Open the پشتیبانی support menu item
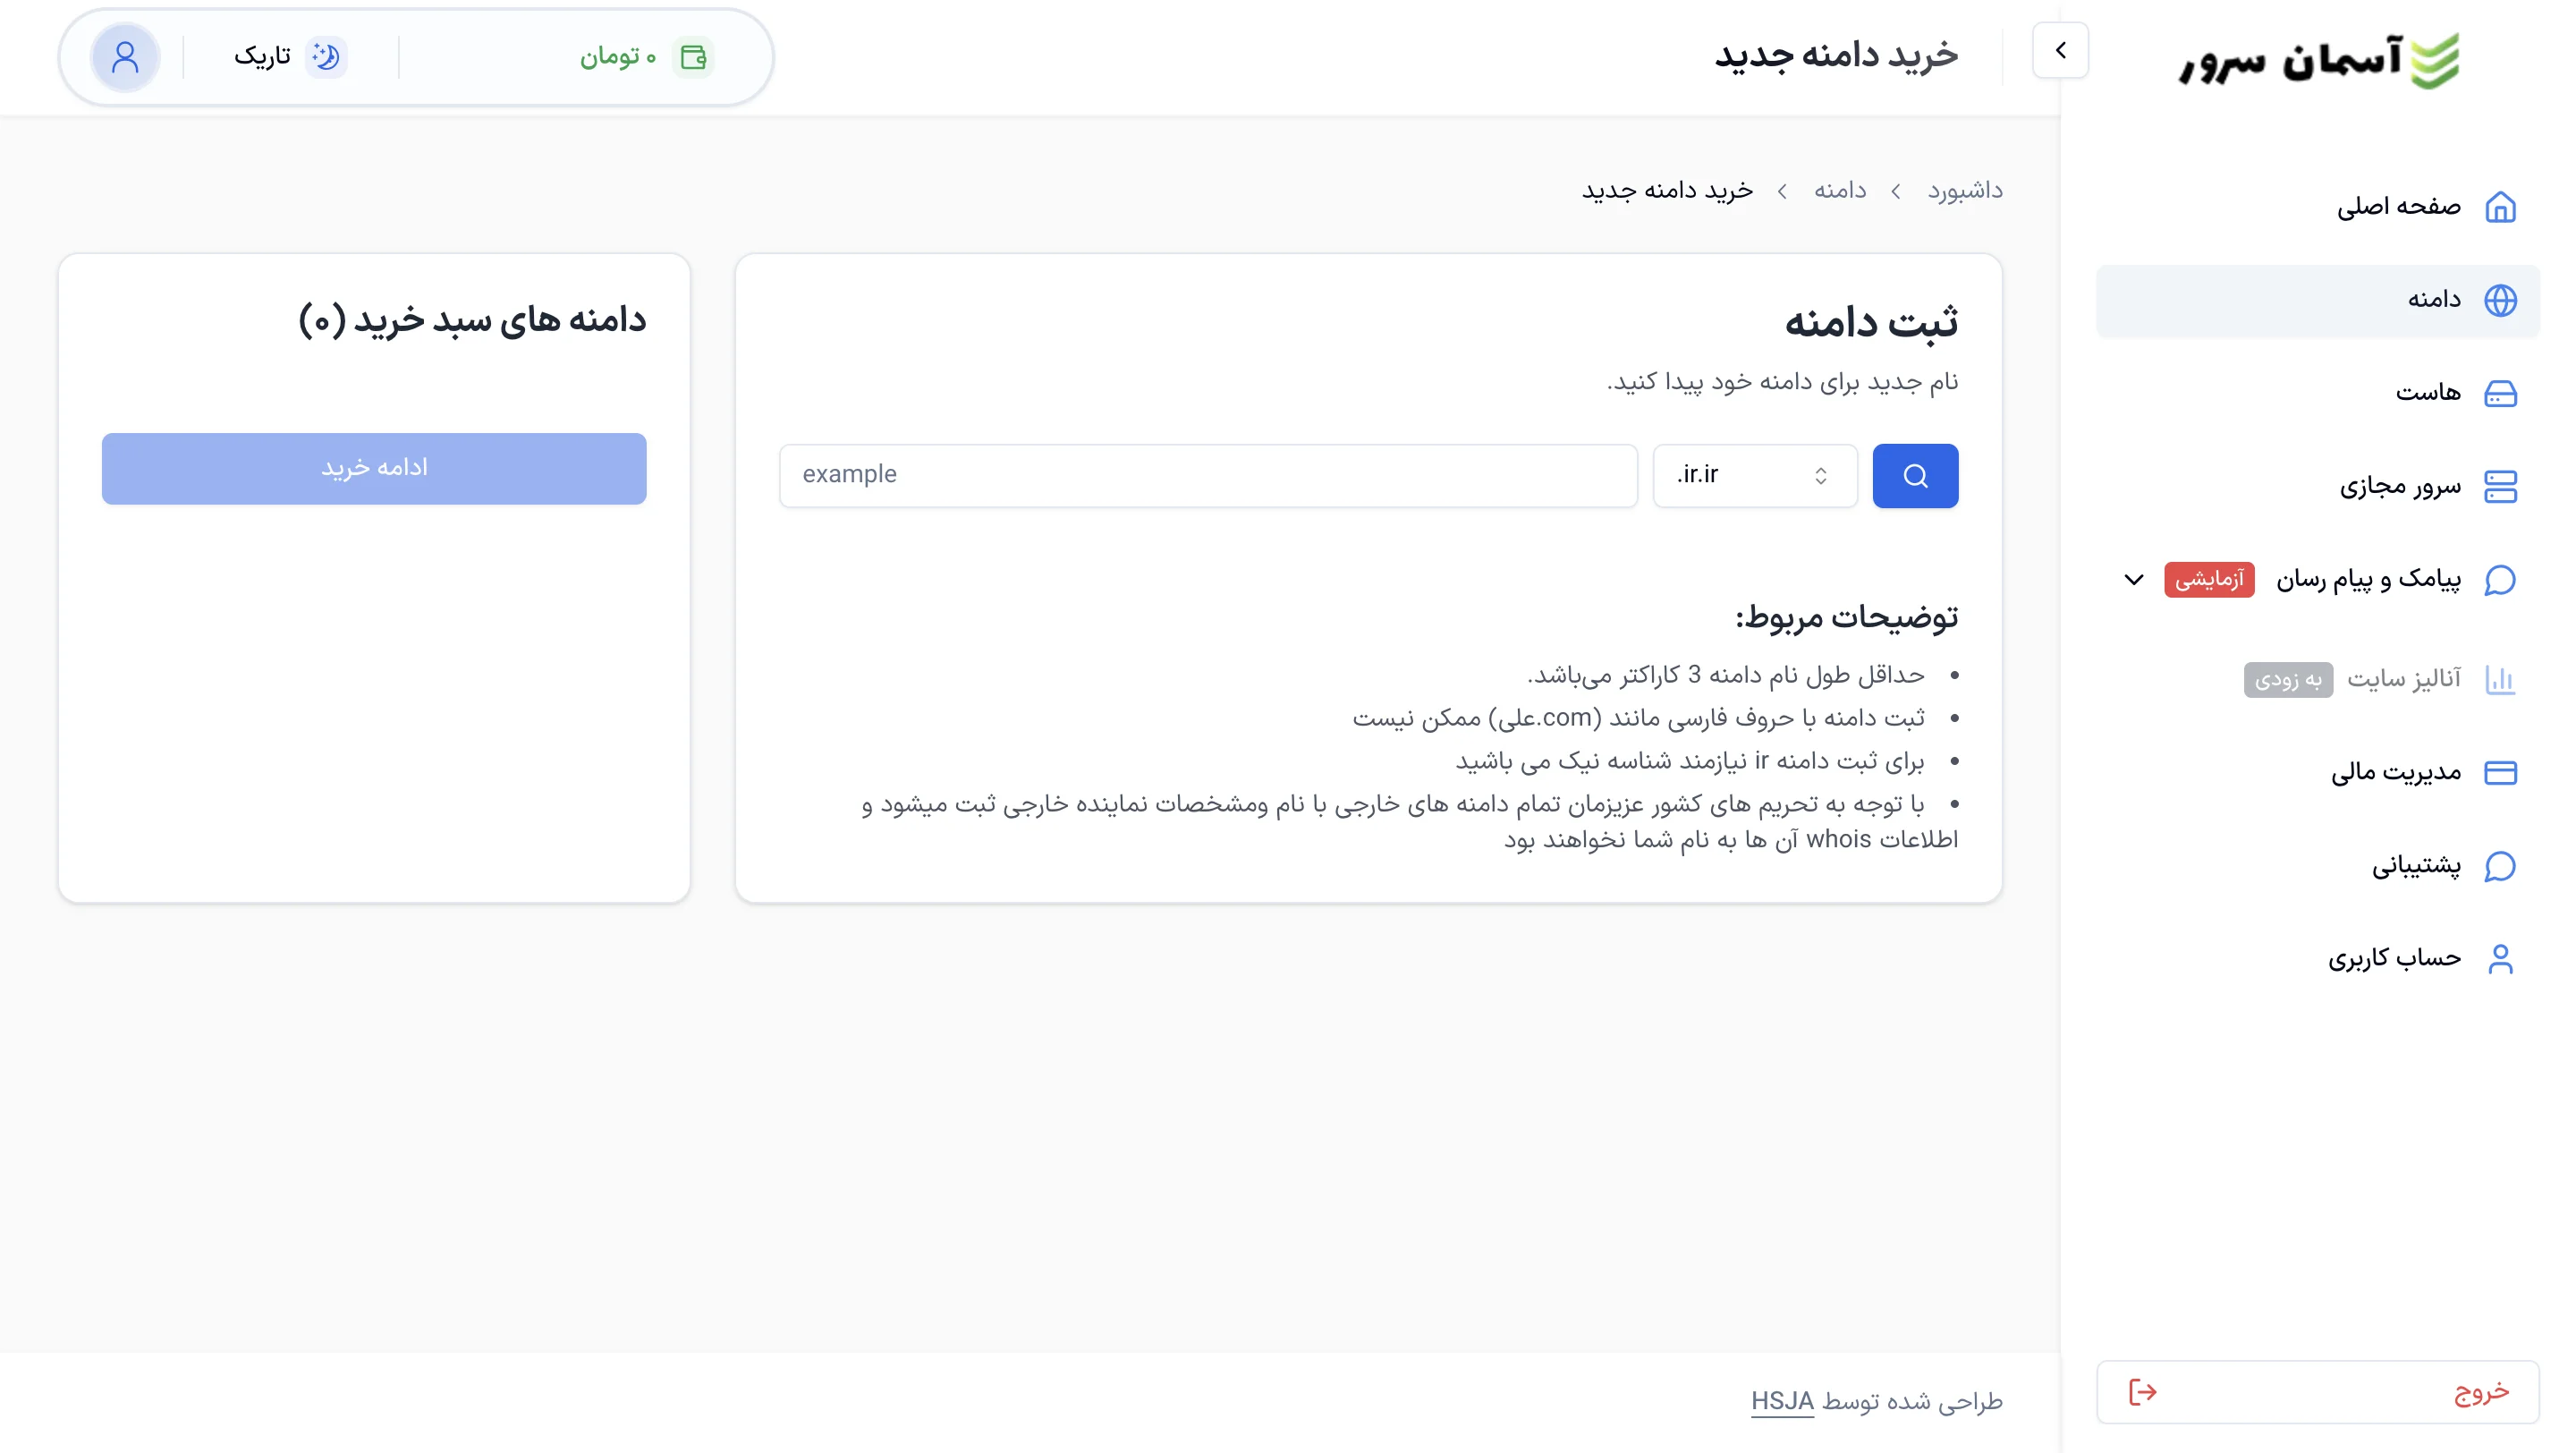This screenshot has width=2576, height=1453. tap(2416, 866)
